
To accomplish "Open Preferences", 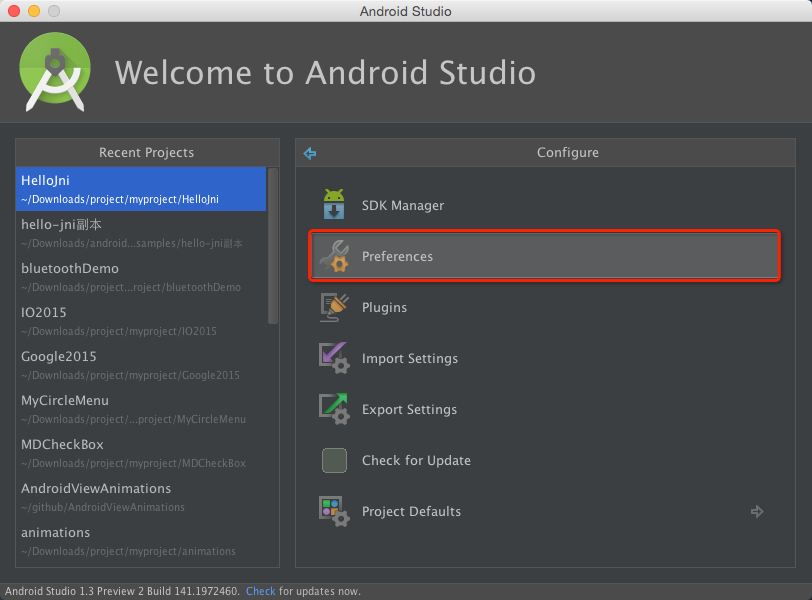I will (544, 256).
